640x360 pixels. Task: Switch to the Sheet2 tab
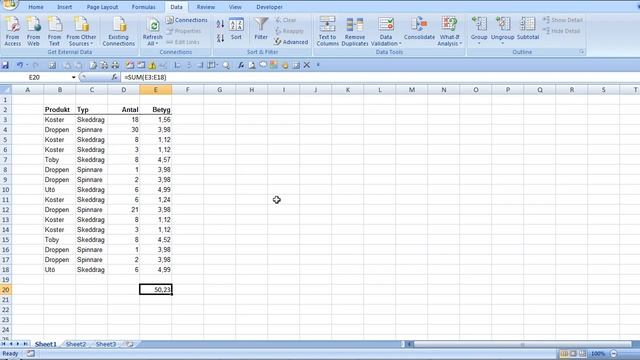tap(76, 344)
